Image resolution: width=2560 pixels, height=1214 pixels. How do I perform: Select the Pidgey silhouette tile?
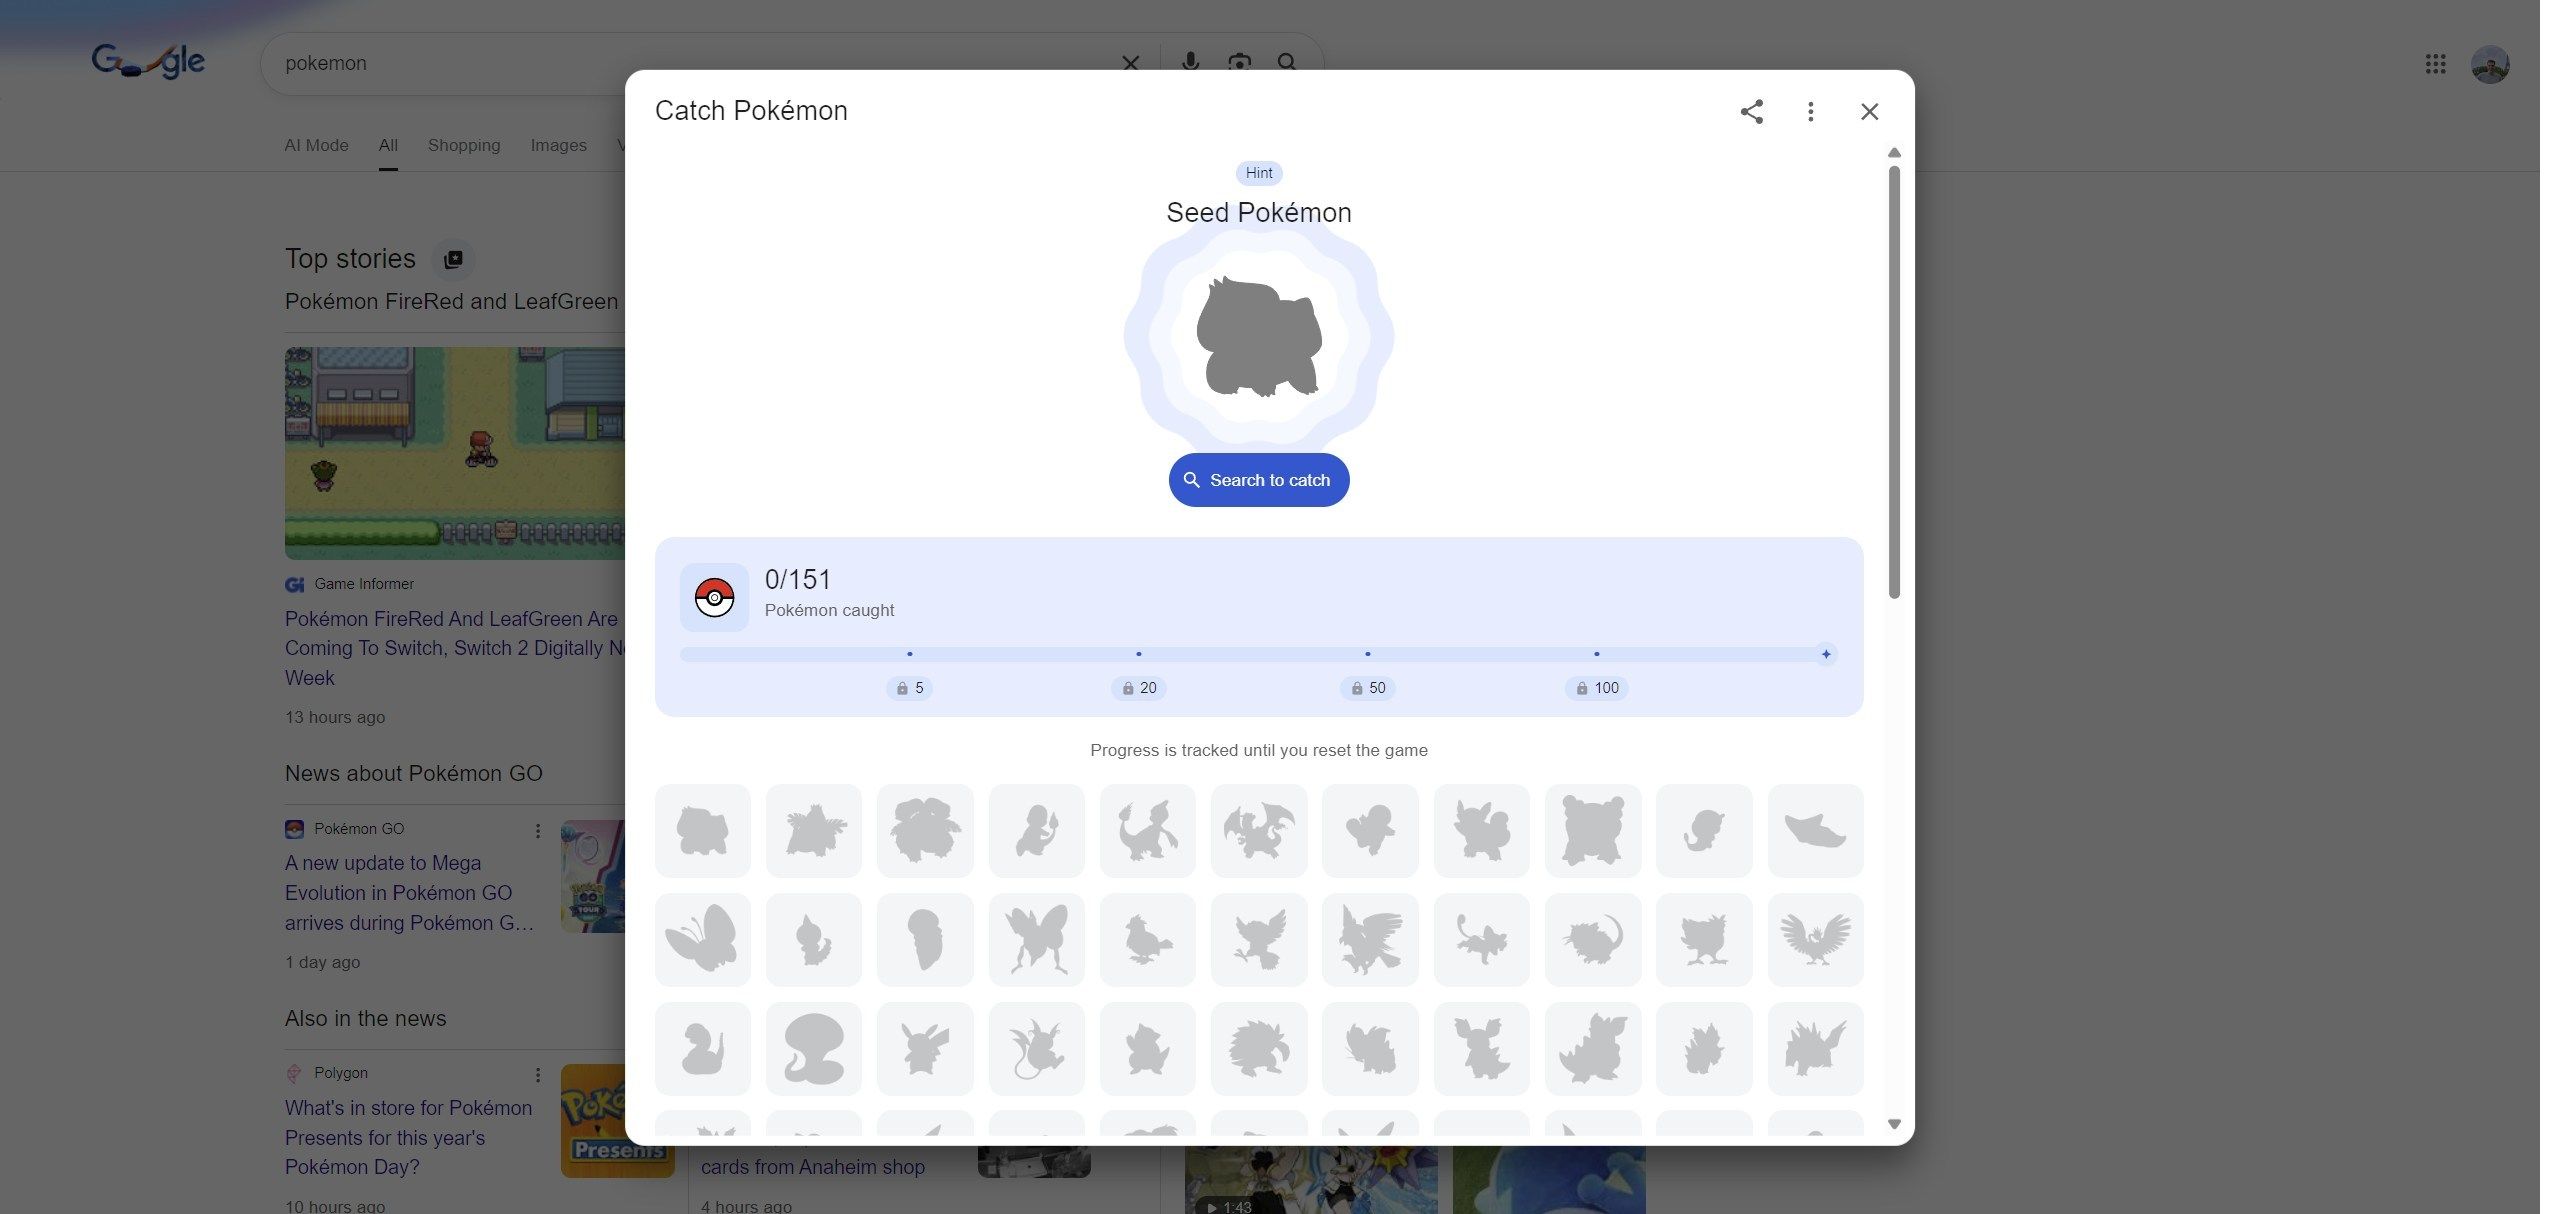1148,940
